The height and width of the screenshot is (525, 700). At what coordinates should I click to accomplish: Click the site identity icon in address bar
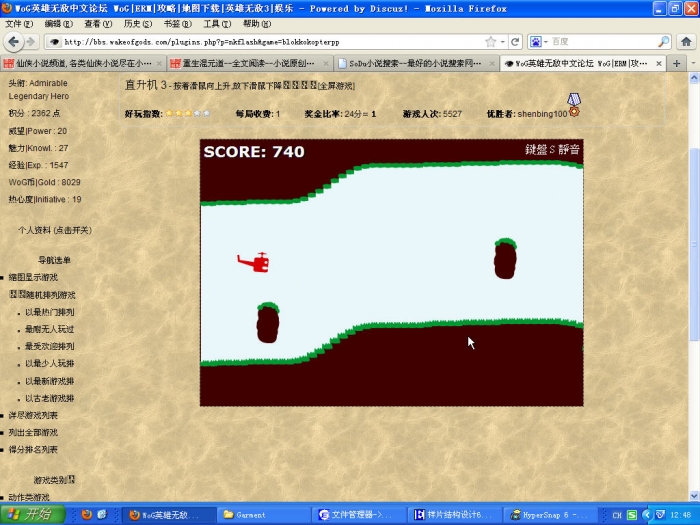pyautogui.click(x=54, y=42)
